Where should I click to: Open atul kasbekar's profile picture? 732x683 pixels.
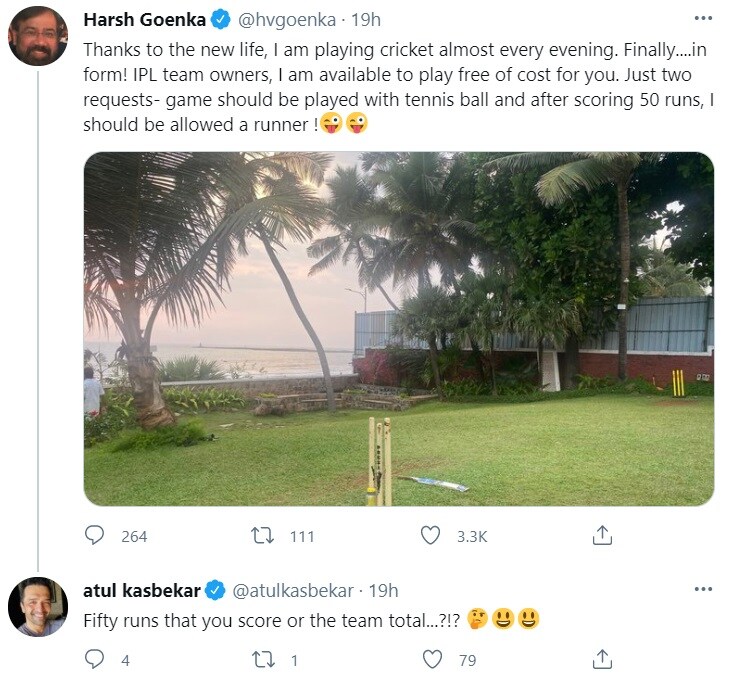pos(38,606)
